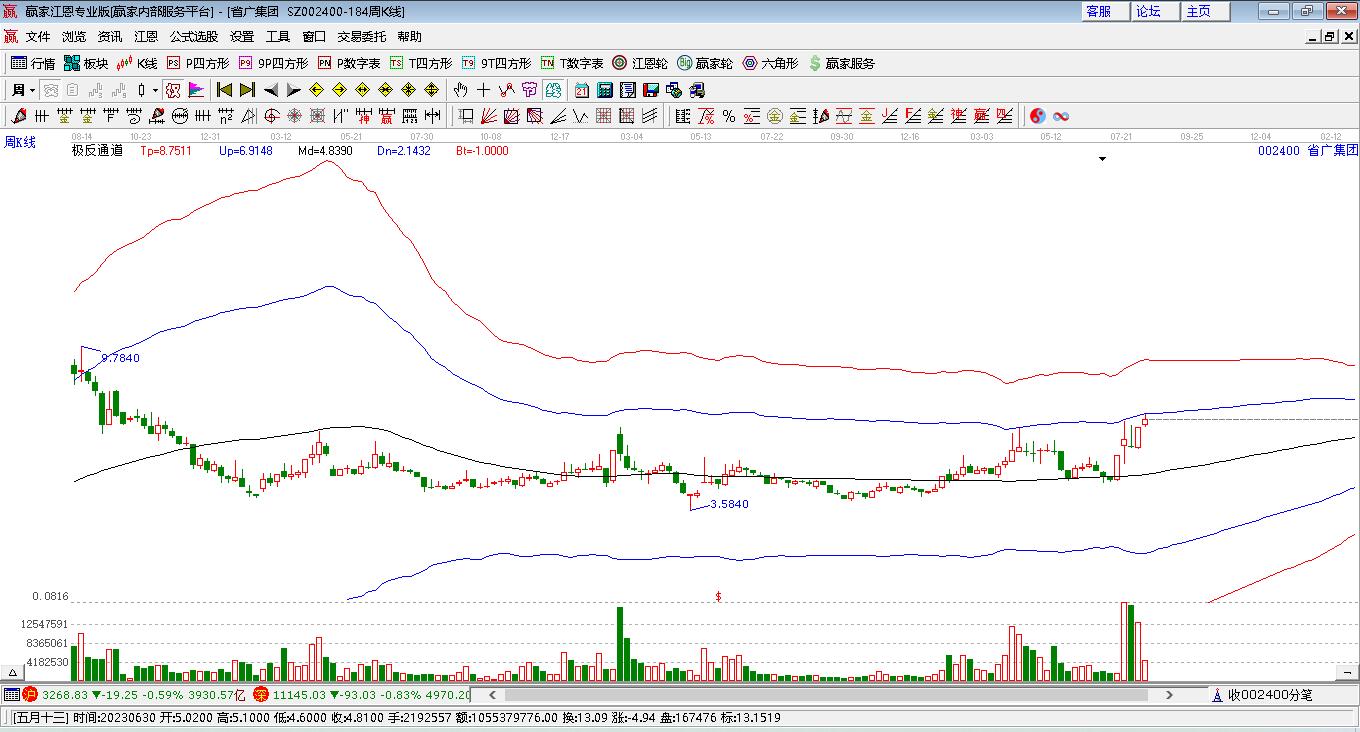Click the 客服 button
The width and height of the screenshot is (1360, 732).
coord(1098,11)
